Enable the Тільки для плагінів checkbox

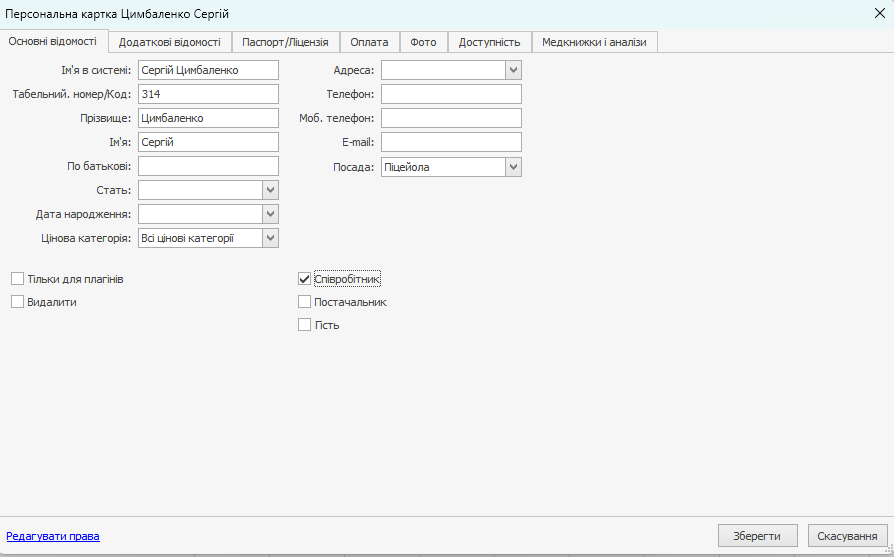[18, 279]
